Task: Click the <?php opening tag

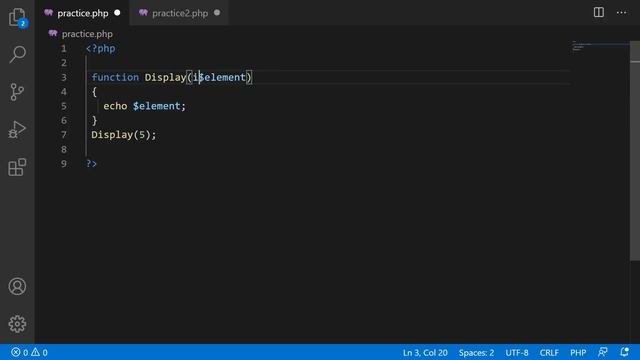Action: pos(100,49)
